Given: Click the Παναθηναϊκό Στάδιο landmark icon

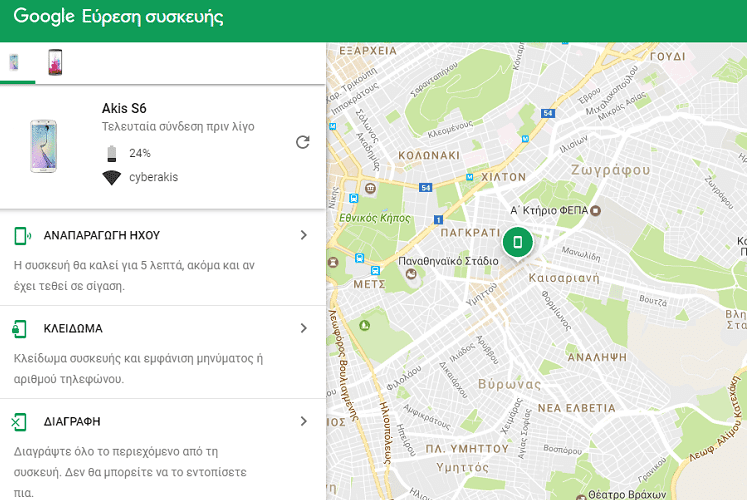Looking at the screenshot, I should pos(411,274).
